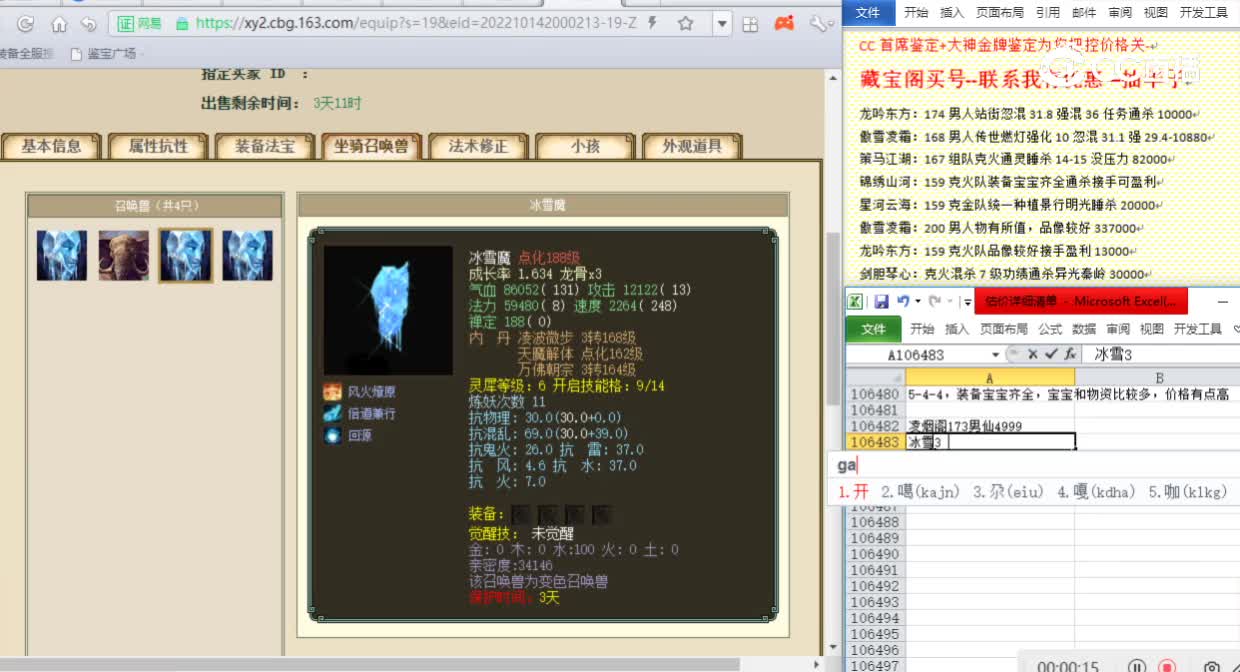Open the Excel 页面布局 ribbon tab
Screen dimensions: 1240x672
point(1002,329)
